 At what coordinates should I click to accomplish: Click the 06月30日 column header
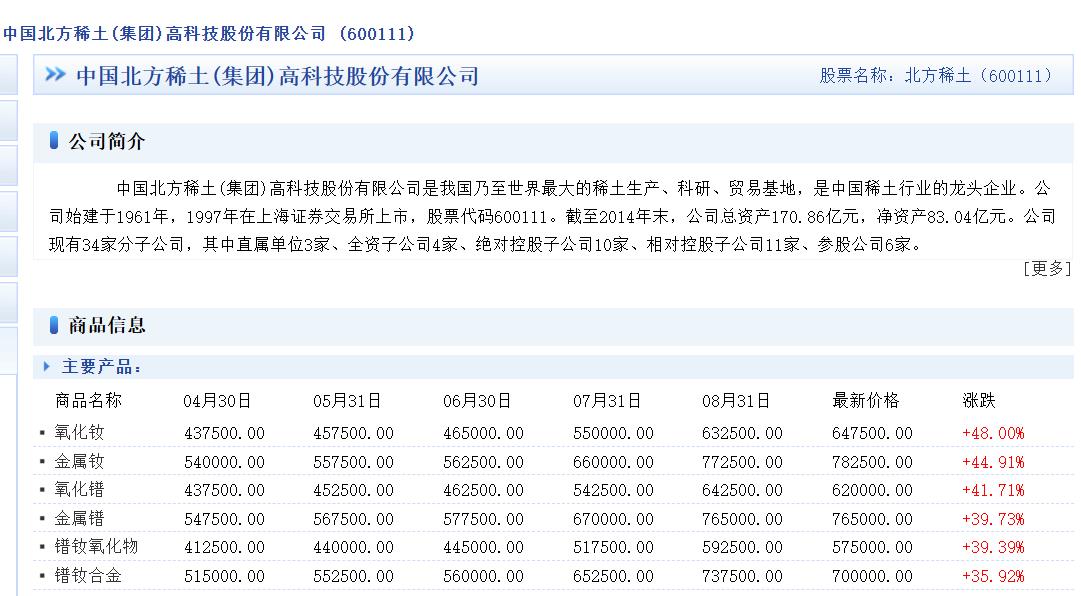pos(477,400)
